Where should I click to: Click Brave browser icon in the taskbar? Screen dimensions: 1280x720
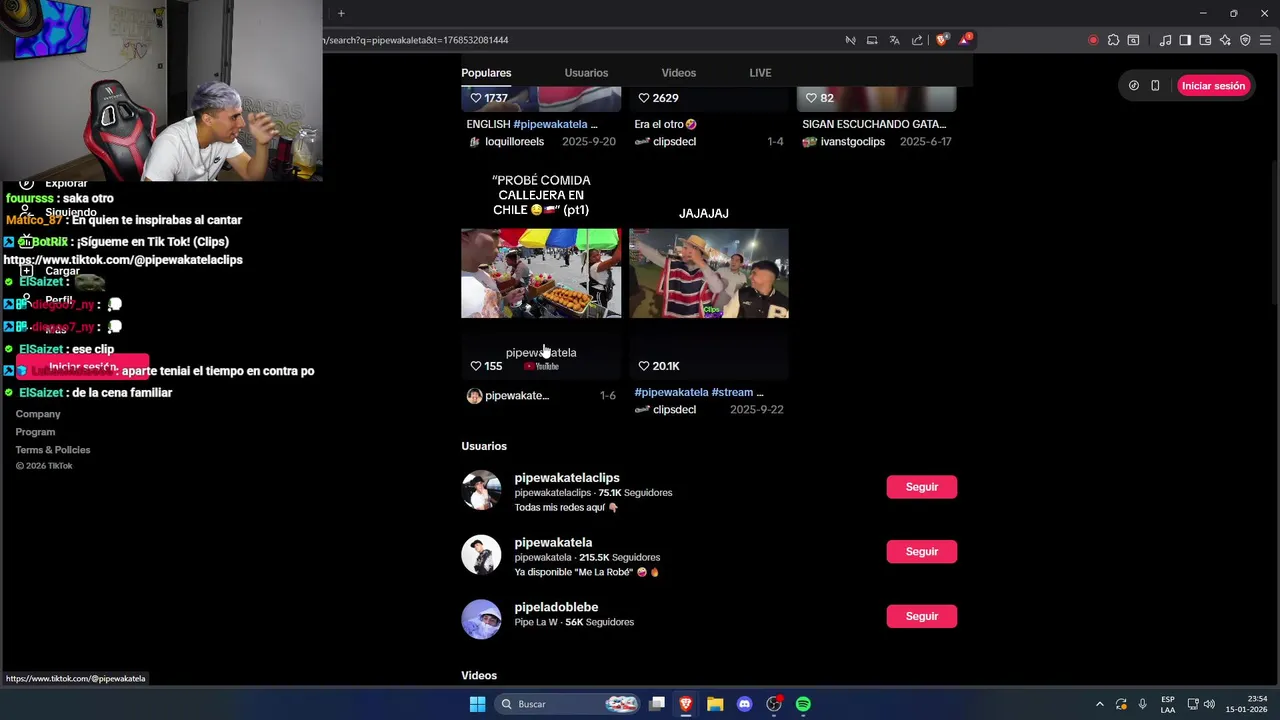[686, 704]
